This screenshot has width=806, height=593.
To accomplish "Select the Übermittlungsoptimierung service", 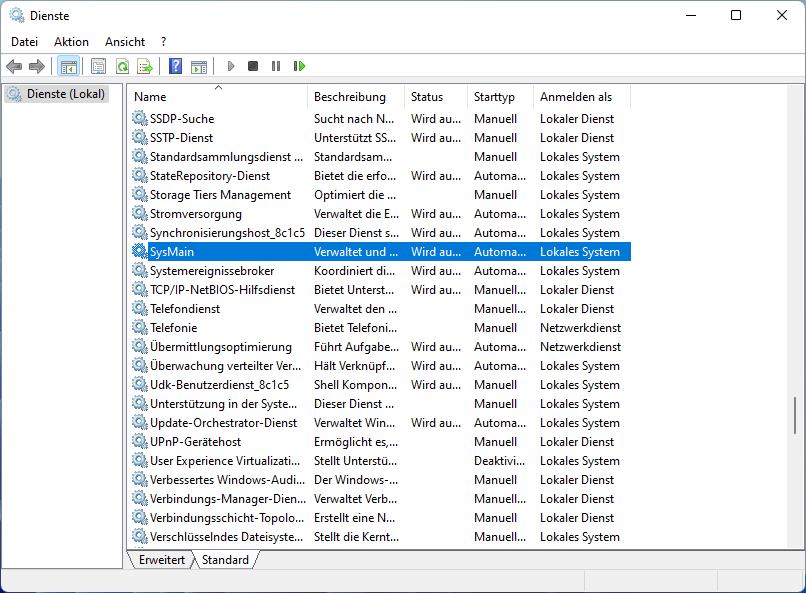I will pos(380,347).
